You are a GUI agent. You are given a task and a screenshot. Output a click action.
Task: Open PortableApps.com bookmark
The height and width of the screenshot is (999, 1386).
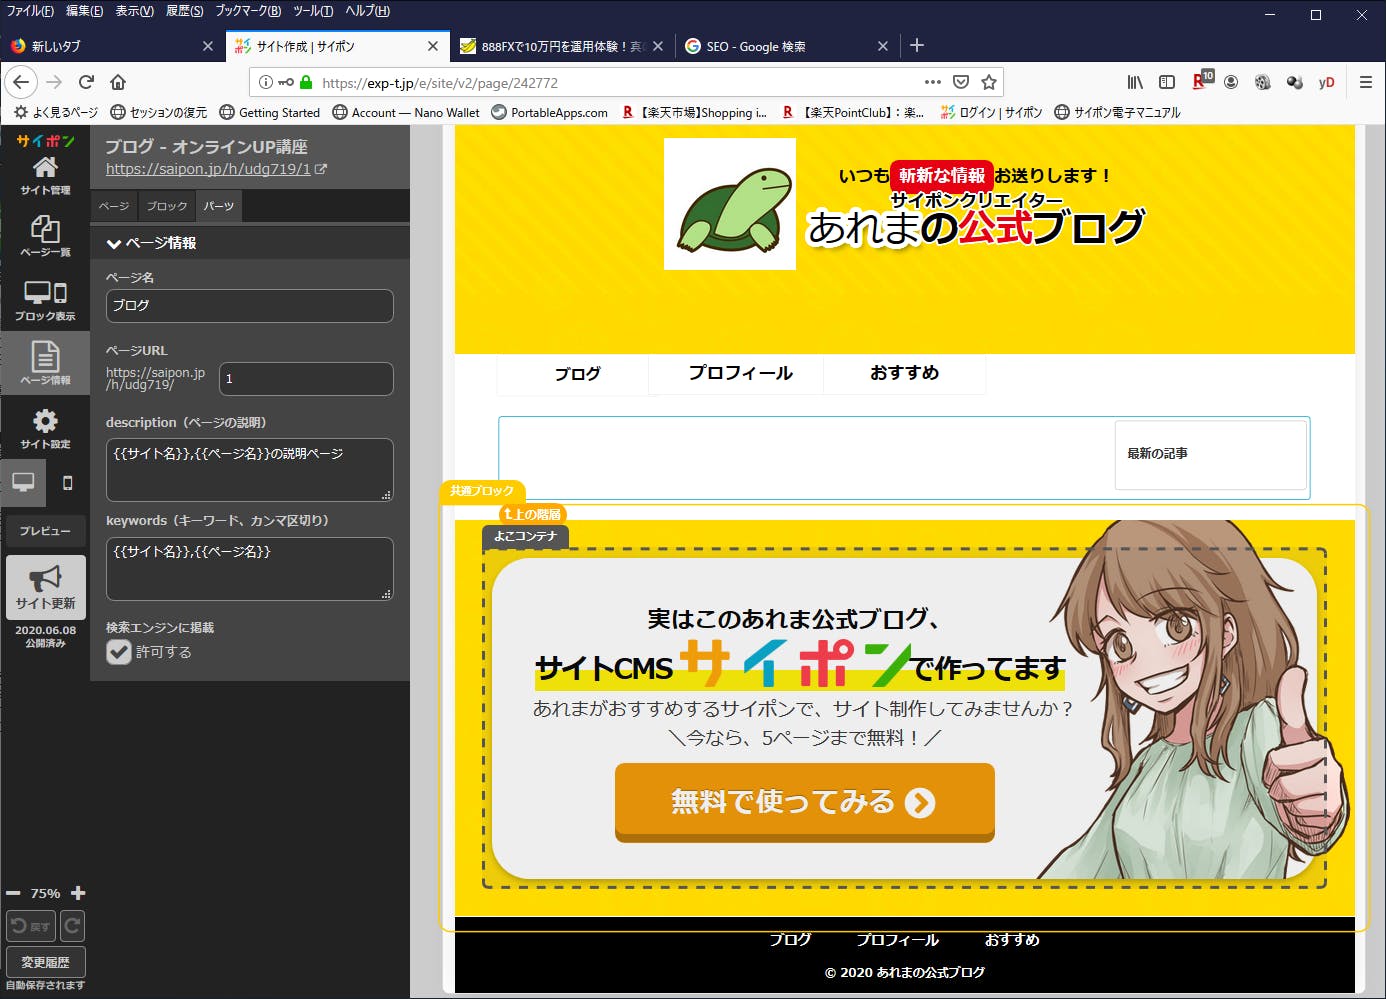tap(549, 113)
